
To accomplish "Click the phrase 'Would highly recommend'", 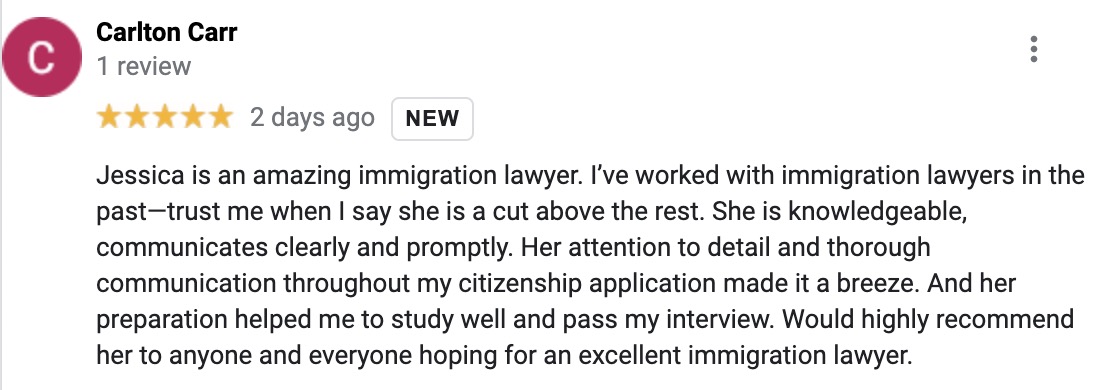I will (x=928, y=320).
